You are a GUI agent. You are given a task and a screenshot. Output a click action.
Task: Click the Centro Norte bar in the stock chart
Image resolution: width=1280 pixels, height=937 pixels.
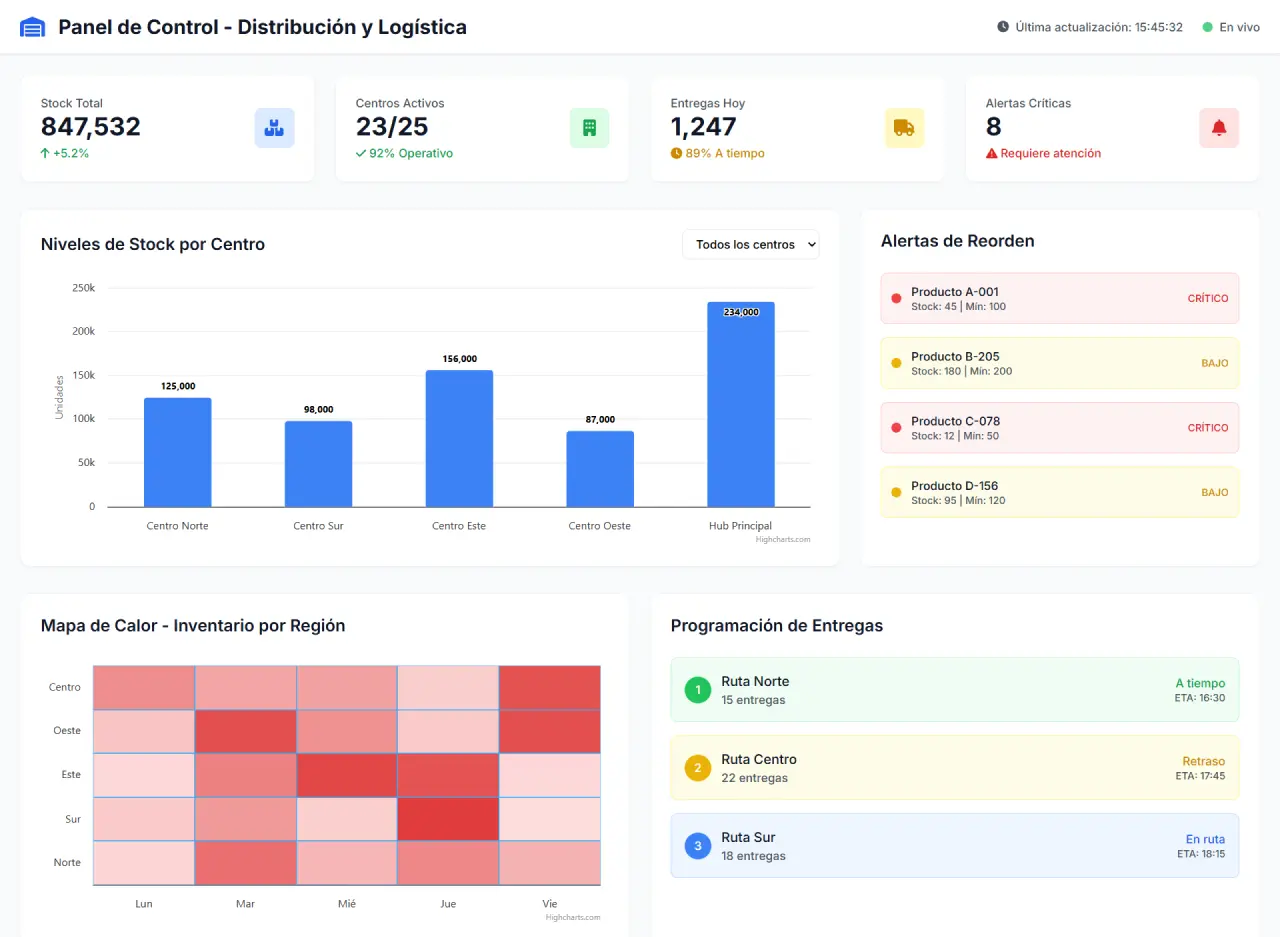(178, 452)
